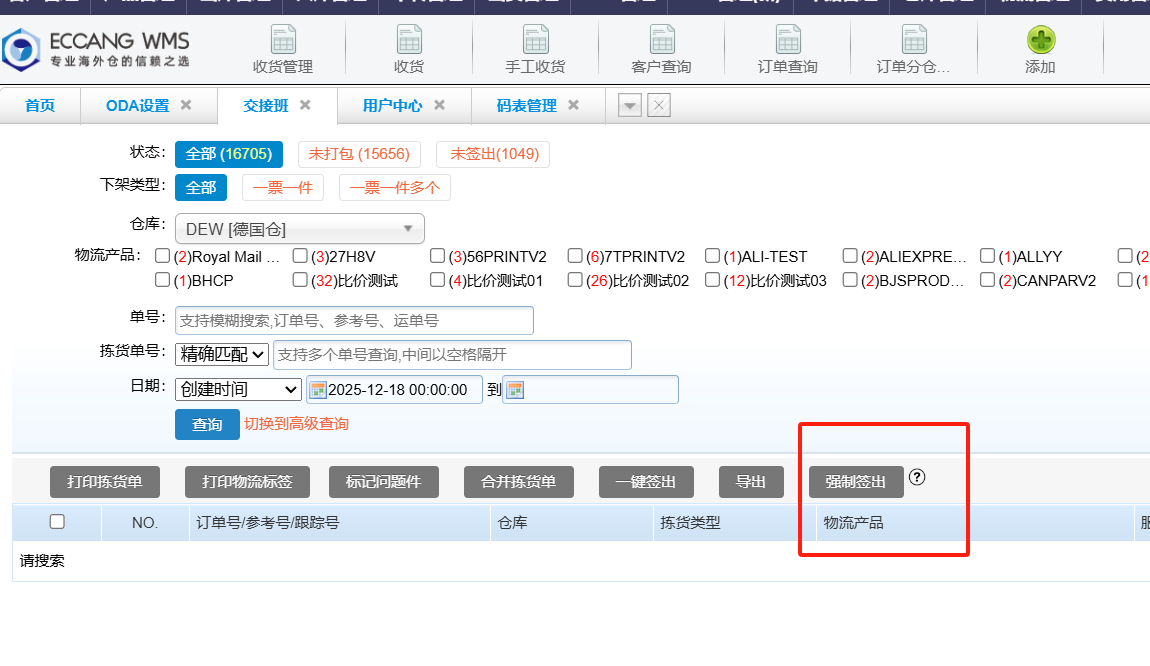Focus the 单号 fuzzy search field
The image size is (1150, 666).
tap(354, 321)
